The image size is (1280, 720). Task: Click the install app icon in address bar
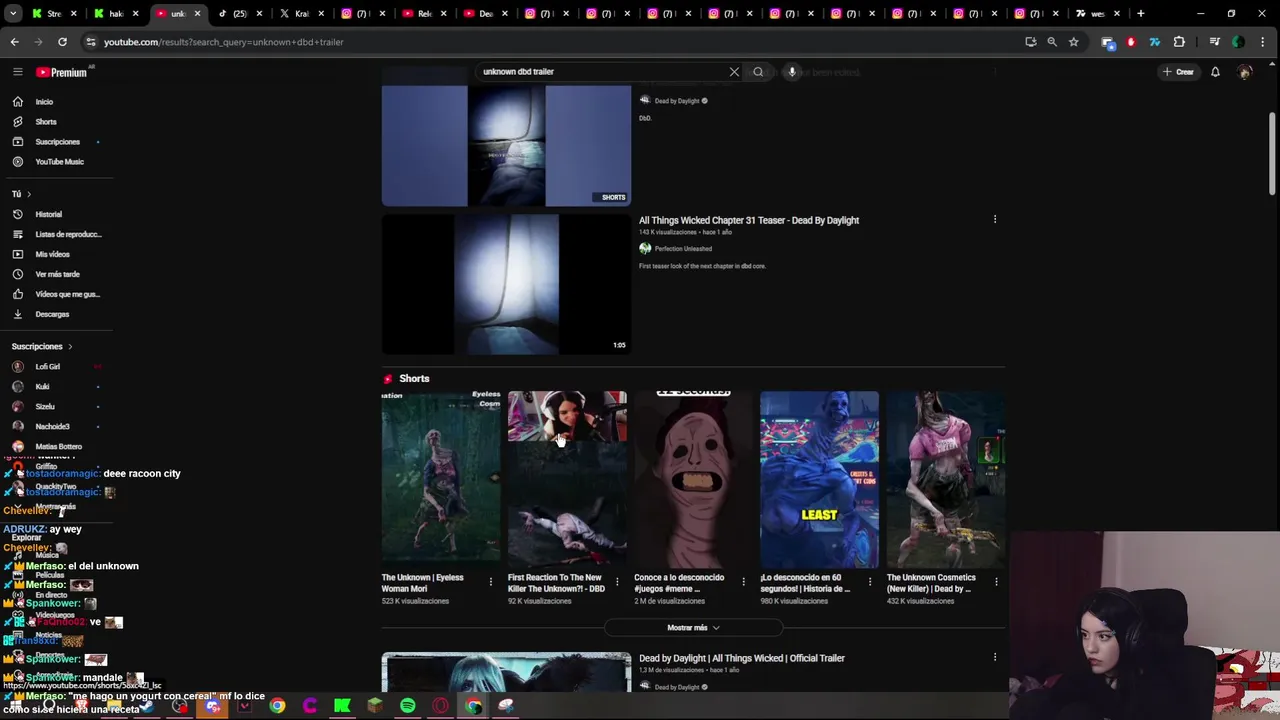(1031, 42)
